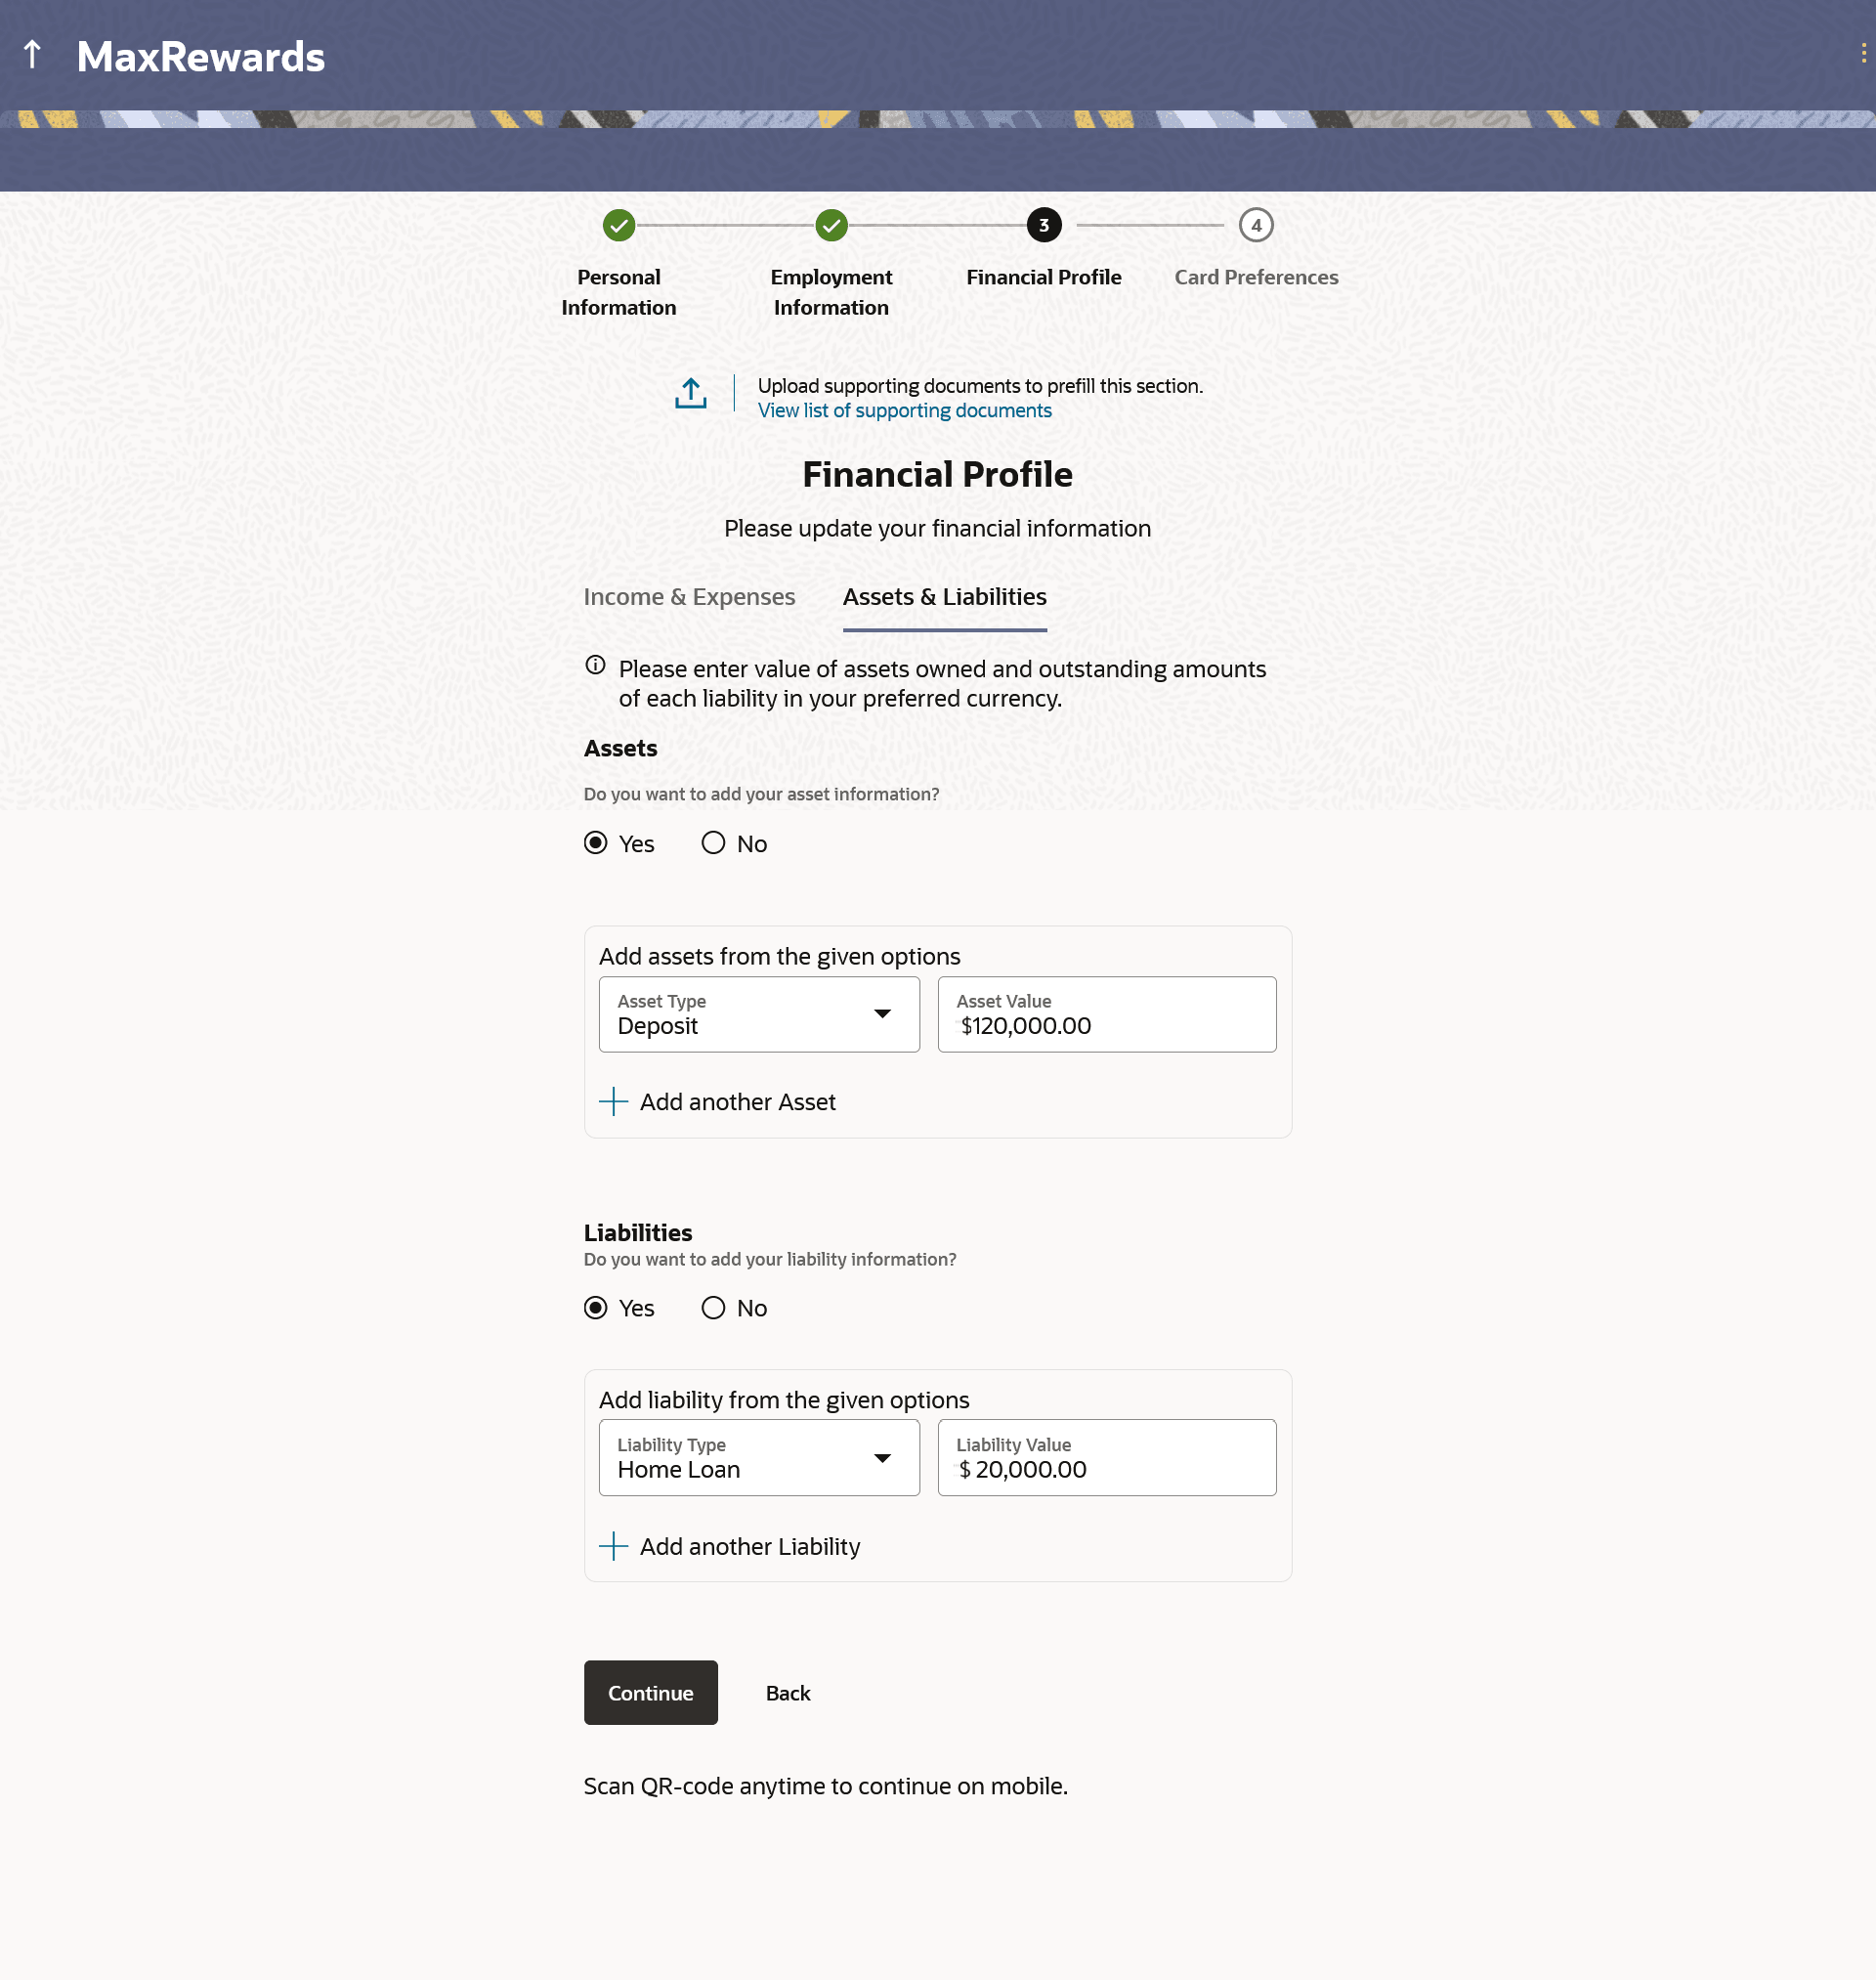Click the Asset Value input field
The image size is (1876, 1980).
(x=1106, y=1014)
